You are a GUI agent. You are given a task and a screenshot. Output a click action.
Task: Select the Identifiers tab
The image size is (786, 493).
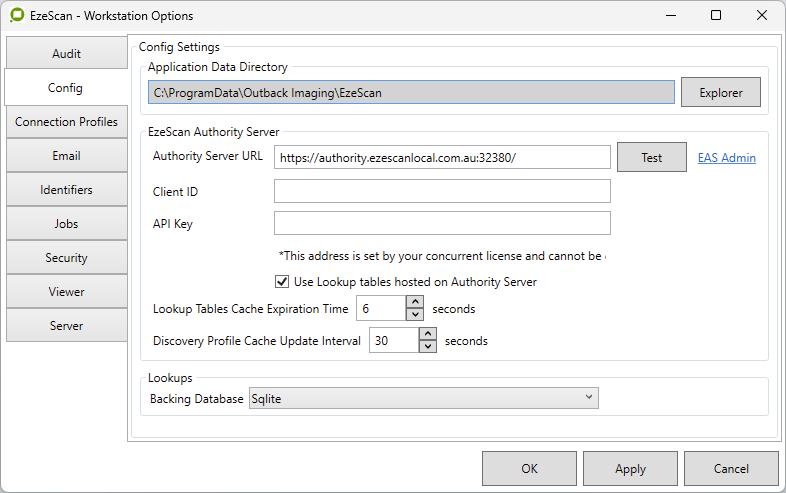[67, 190]
